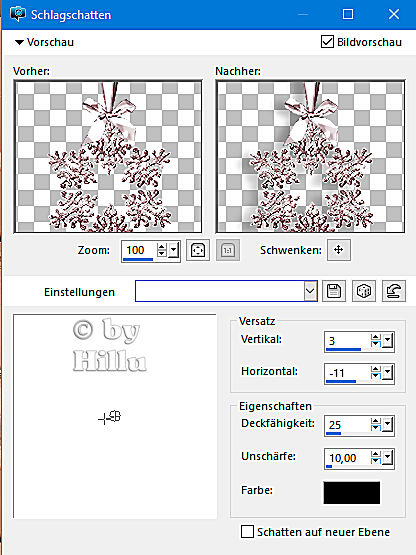Viewport: 416px width, 555px height.
Task: Click the Vorher preview image
Action: coord(108,156)
